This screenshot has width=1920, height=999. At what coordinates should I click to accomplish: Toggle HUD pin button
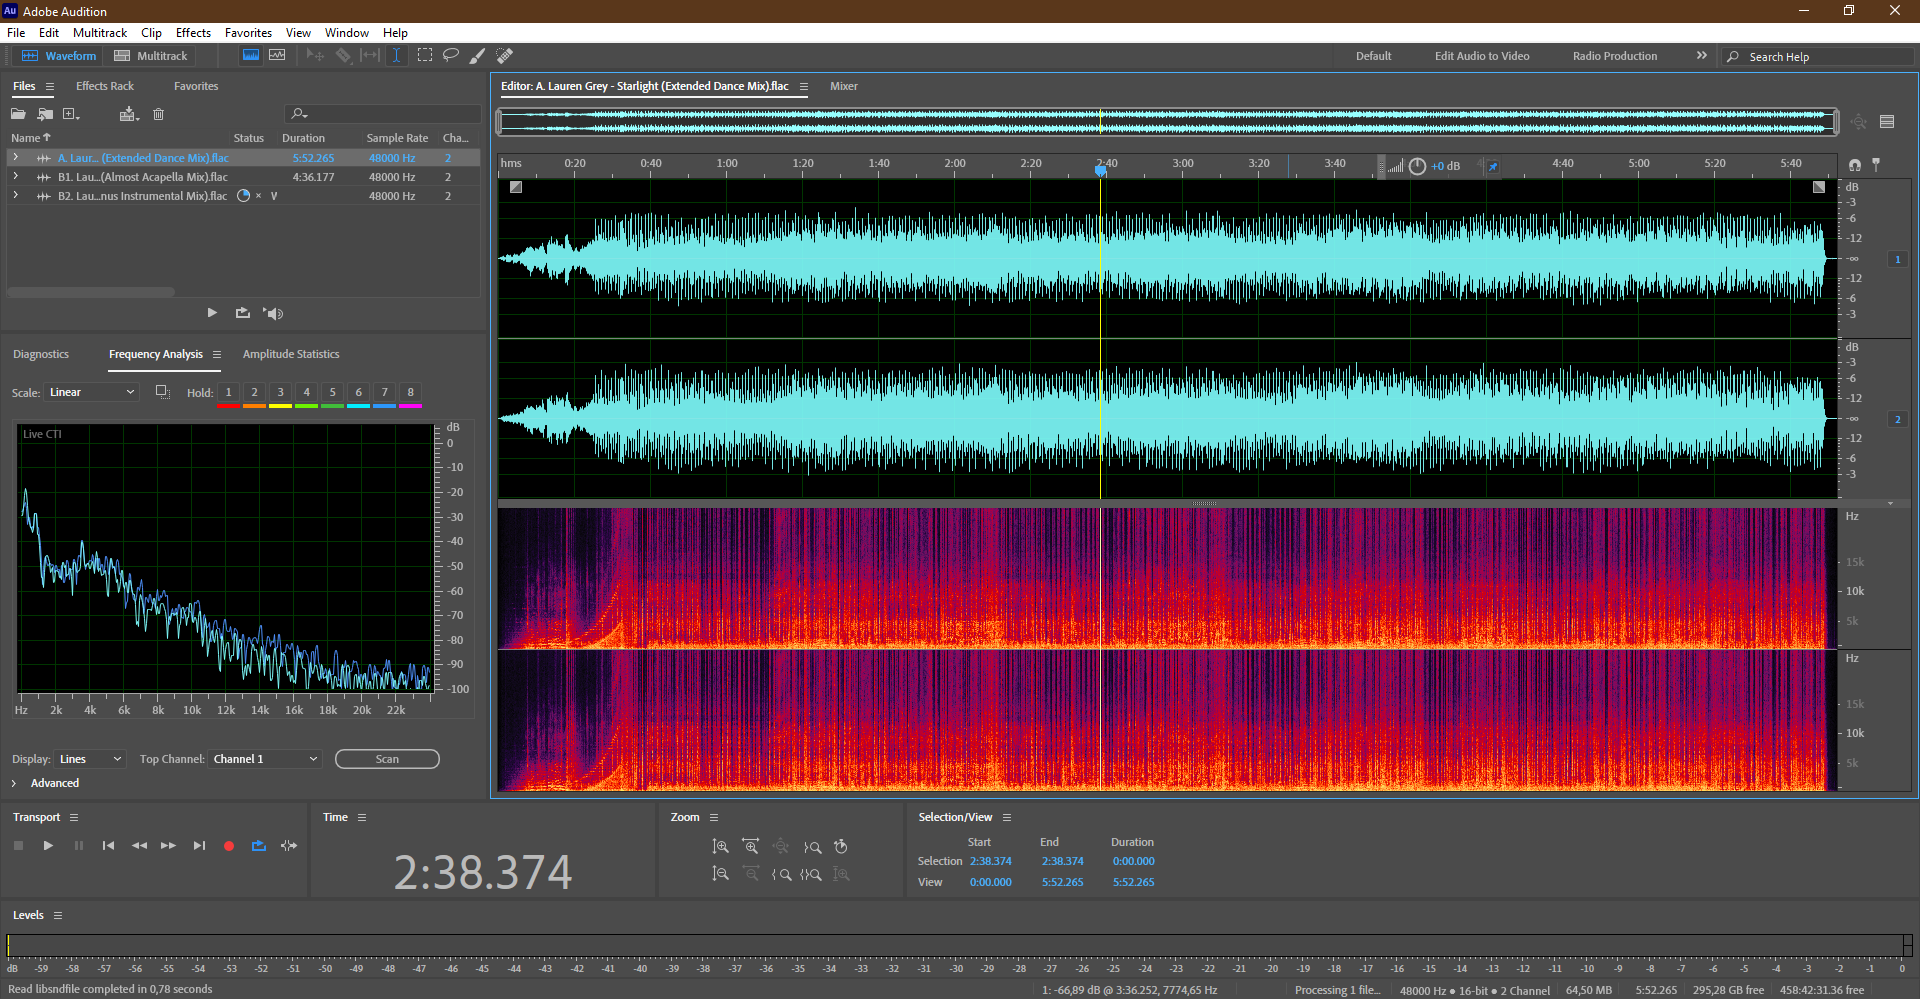[x=1493, y=166]
